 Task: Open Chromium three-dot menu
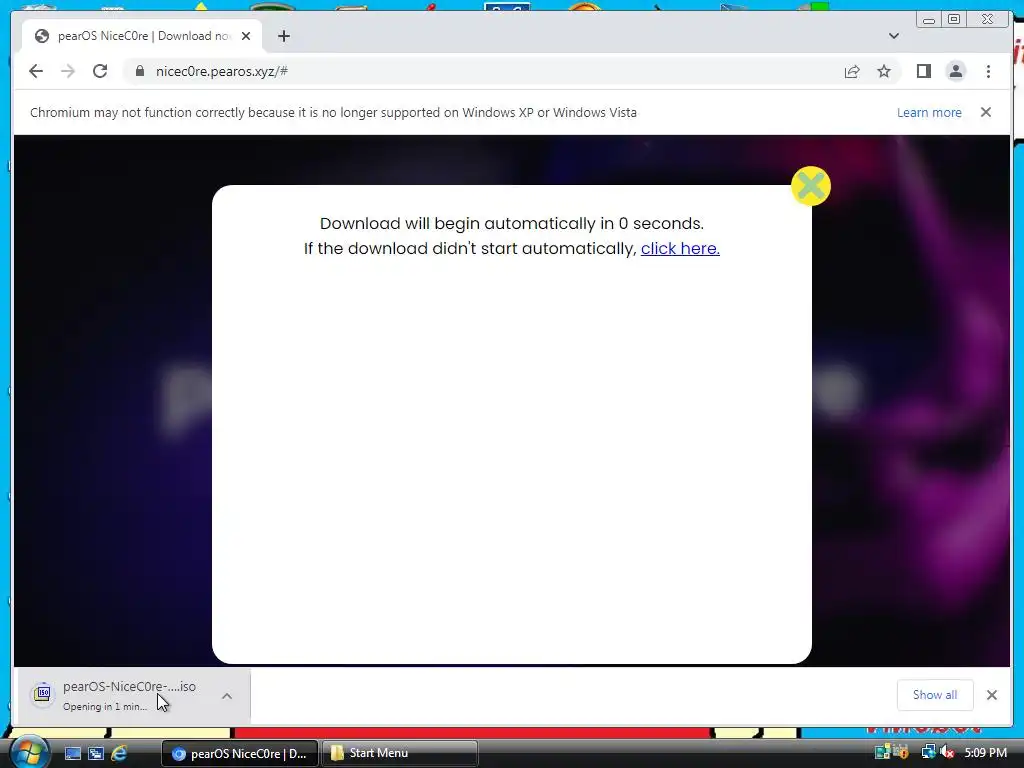(x=988, y=71)
